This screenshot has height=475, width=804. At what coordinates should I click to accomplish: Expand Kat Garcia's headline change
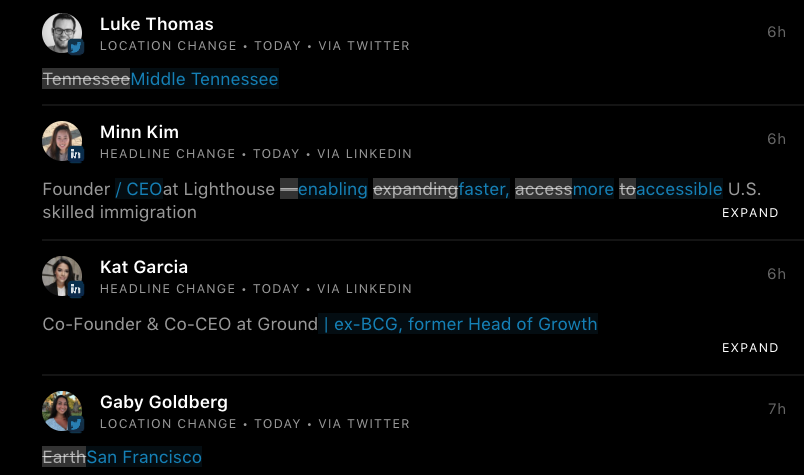click(750, 348)
